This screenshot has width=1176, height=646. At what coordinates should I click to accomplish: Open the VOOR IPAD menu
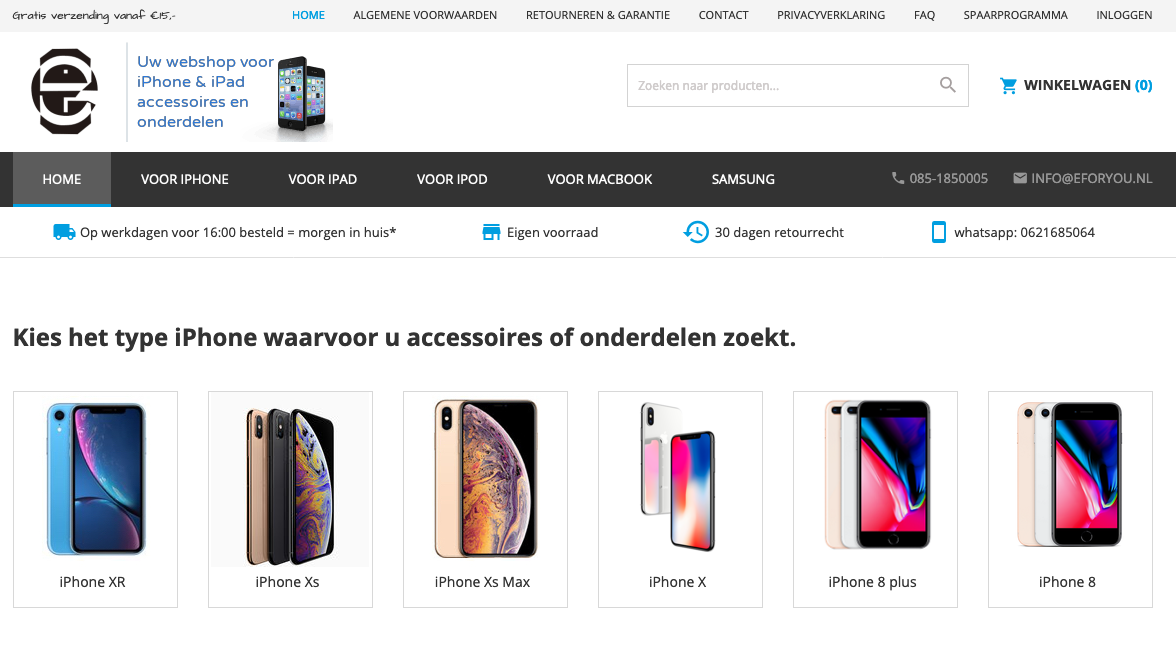click(x=322, y=179)
